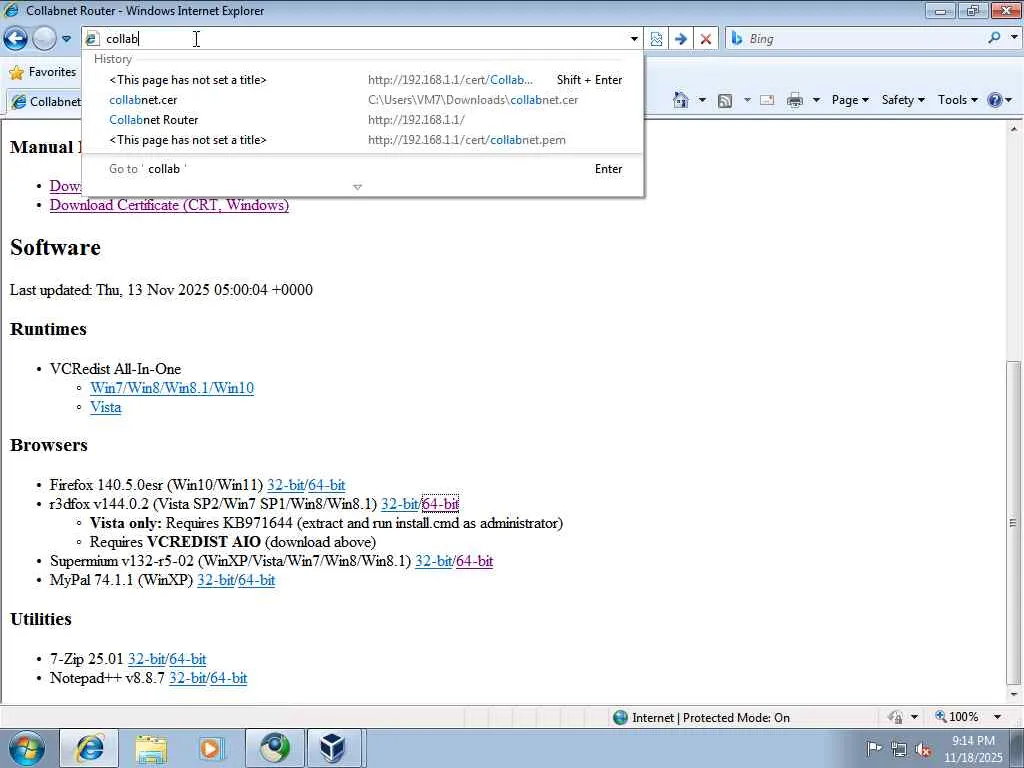Download MyPal 74.1.1 64-bit
The image size is (1024, 768).
[257, 580]
